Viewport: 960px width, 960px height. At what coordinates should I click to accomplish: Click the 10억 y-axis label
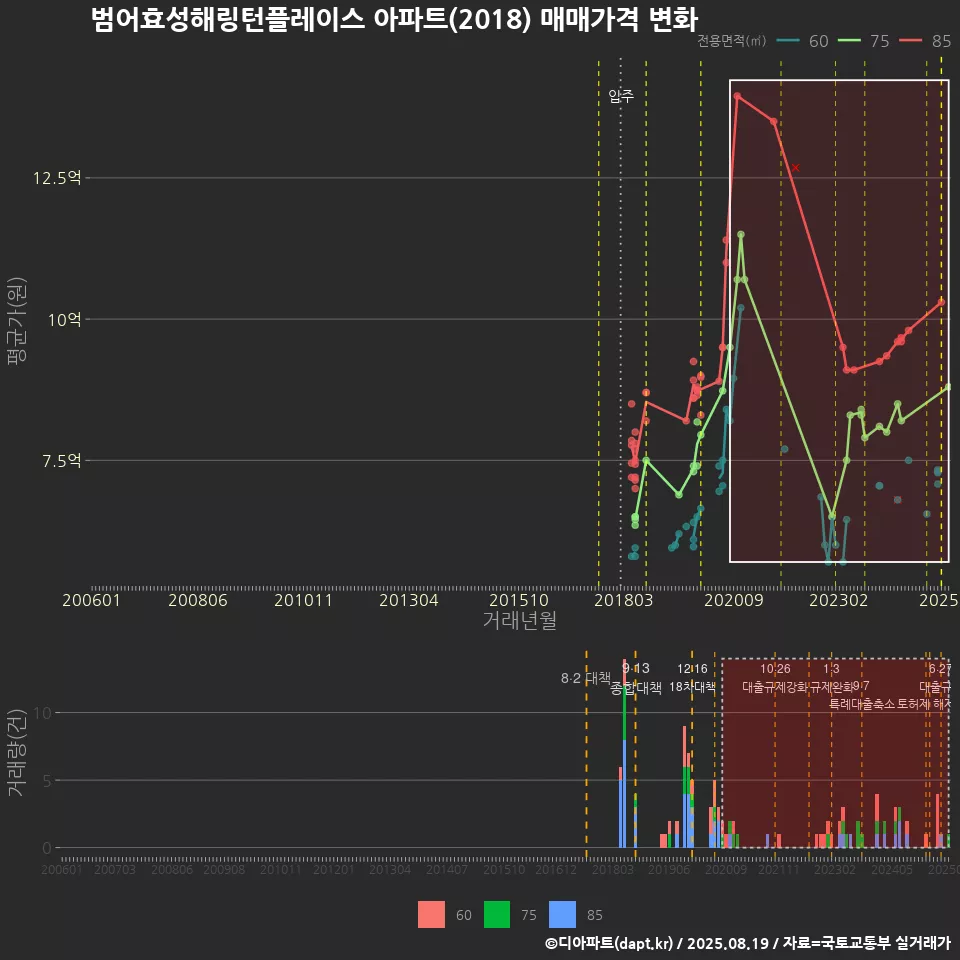tap(64, 320)
